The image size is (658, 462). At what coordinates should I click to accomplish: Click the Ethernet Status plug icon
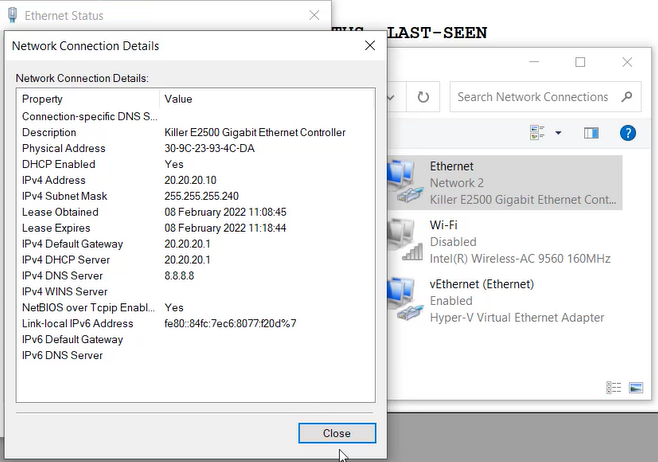tap(13, 15)
